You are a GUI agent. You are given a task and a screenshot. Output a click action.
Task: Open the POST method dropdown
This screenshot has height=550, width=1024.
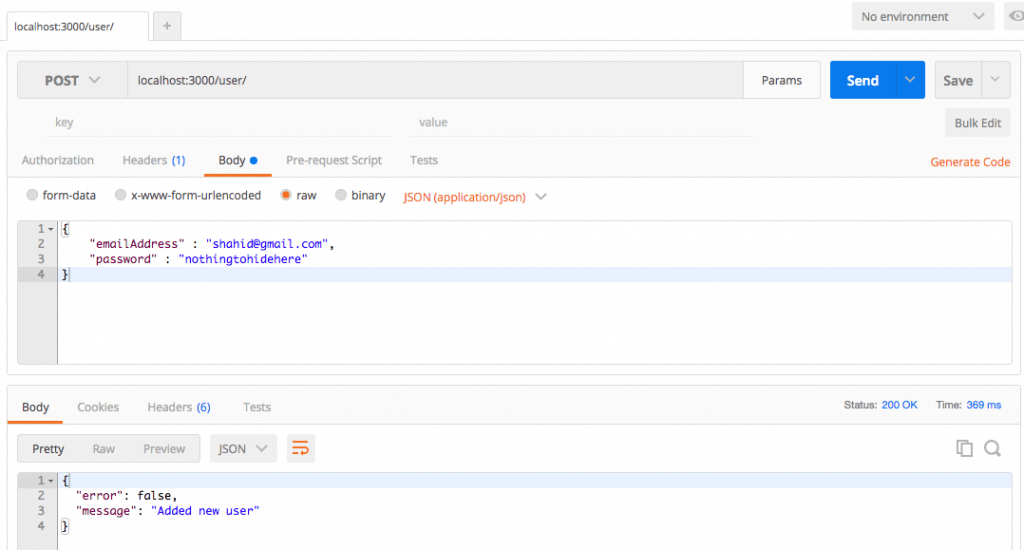coord(72,80)
